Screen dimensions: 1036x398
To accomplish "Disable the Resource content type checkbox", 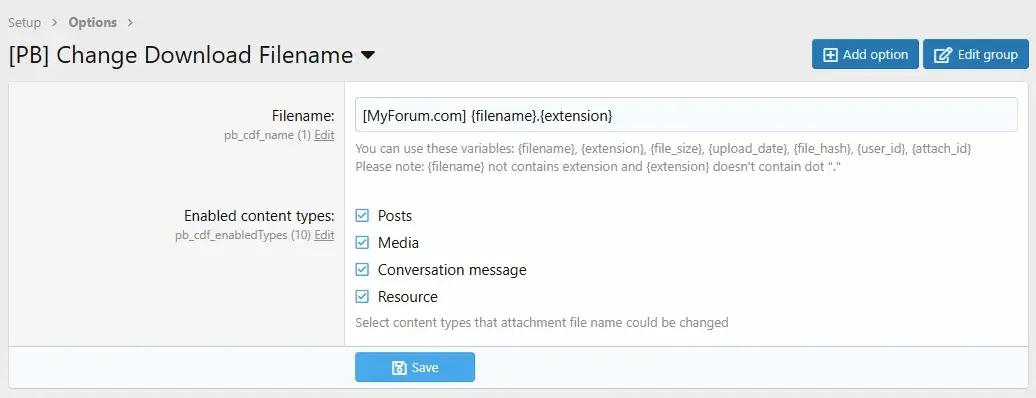I will (362, 297).
